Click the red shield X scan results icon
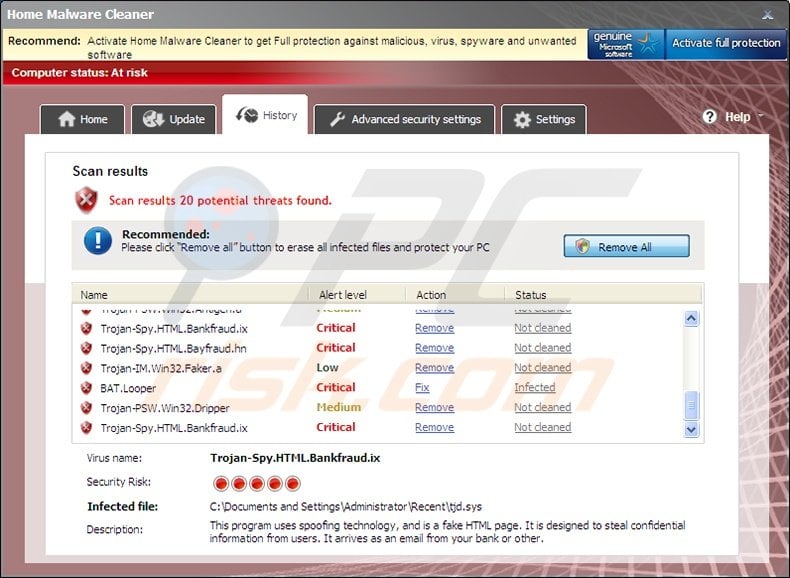Viewport: 790px width, 578px height. (87, 200)
